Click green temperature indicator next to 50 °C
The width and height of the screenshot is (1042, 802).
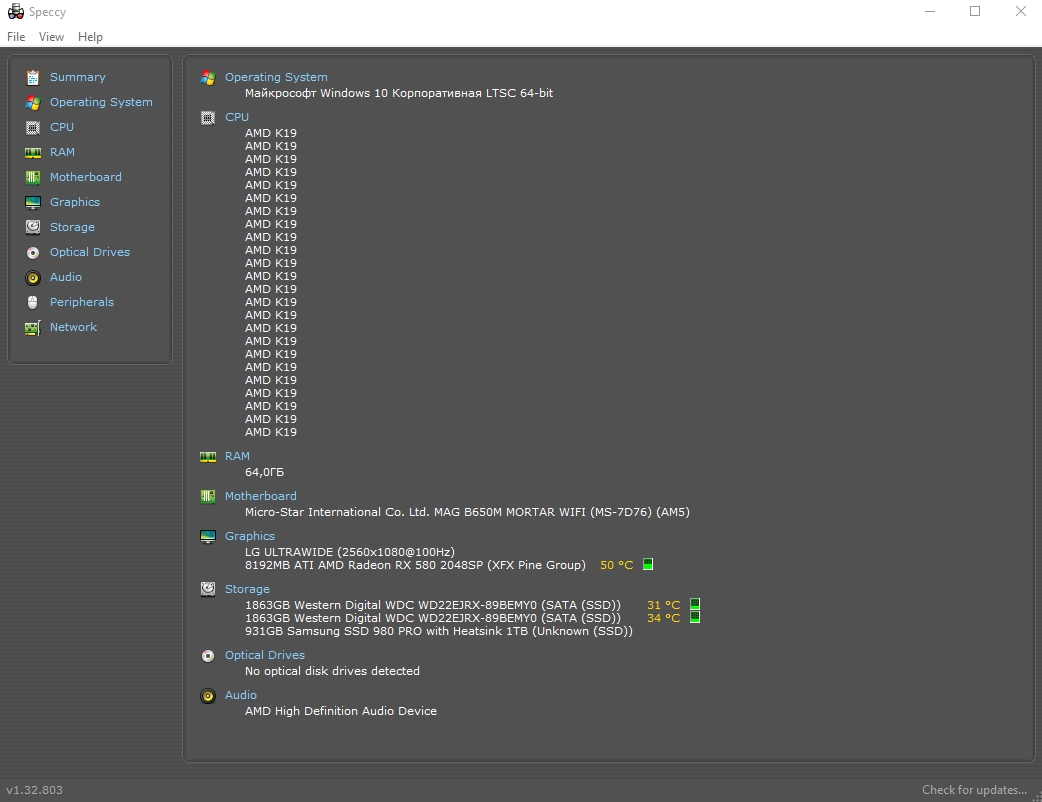pos(648,564)
